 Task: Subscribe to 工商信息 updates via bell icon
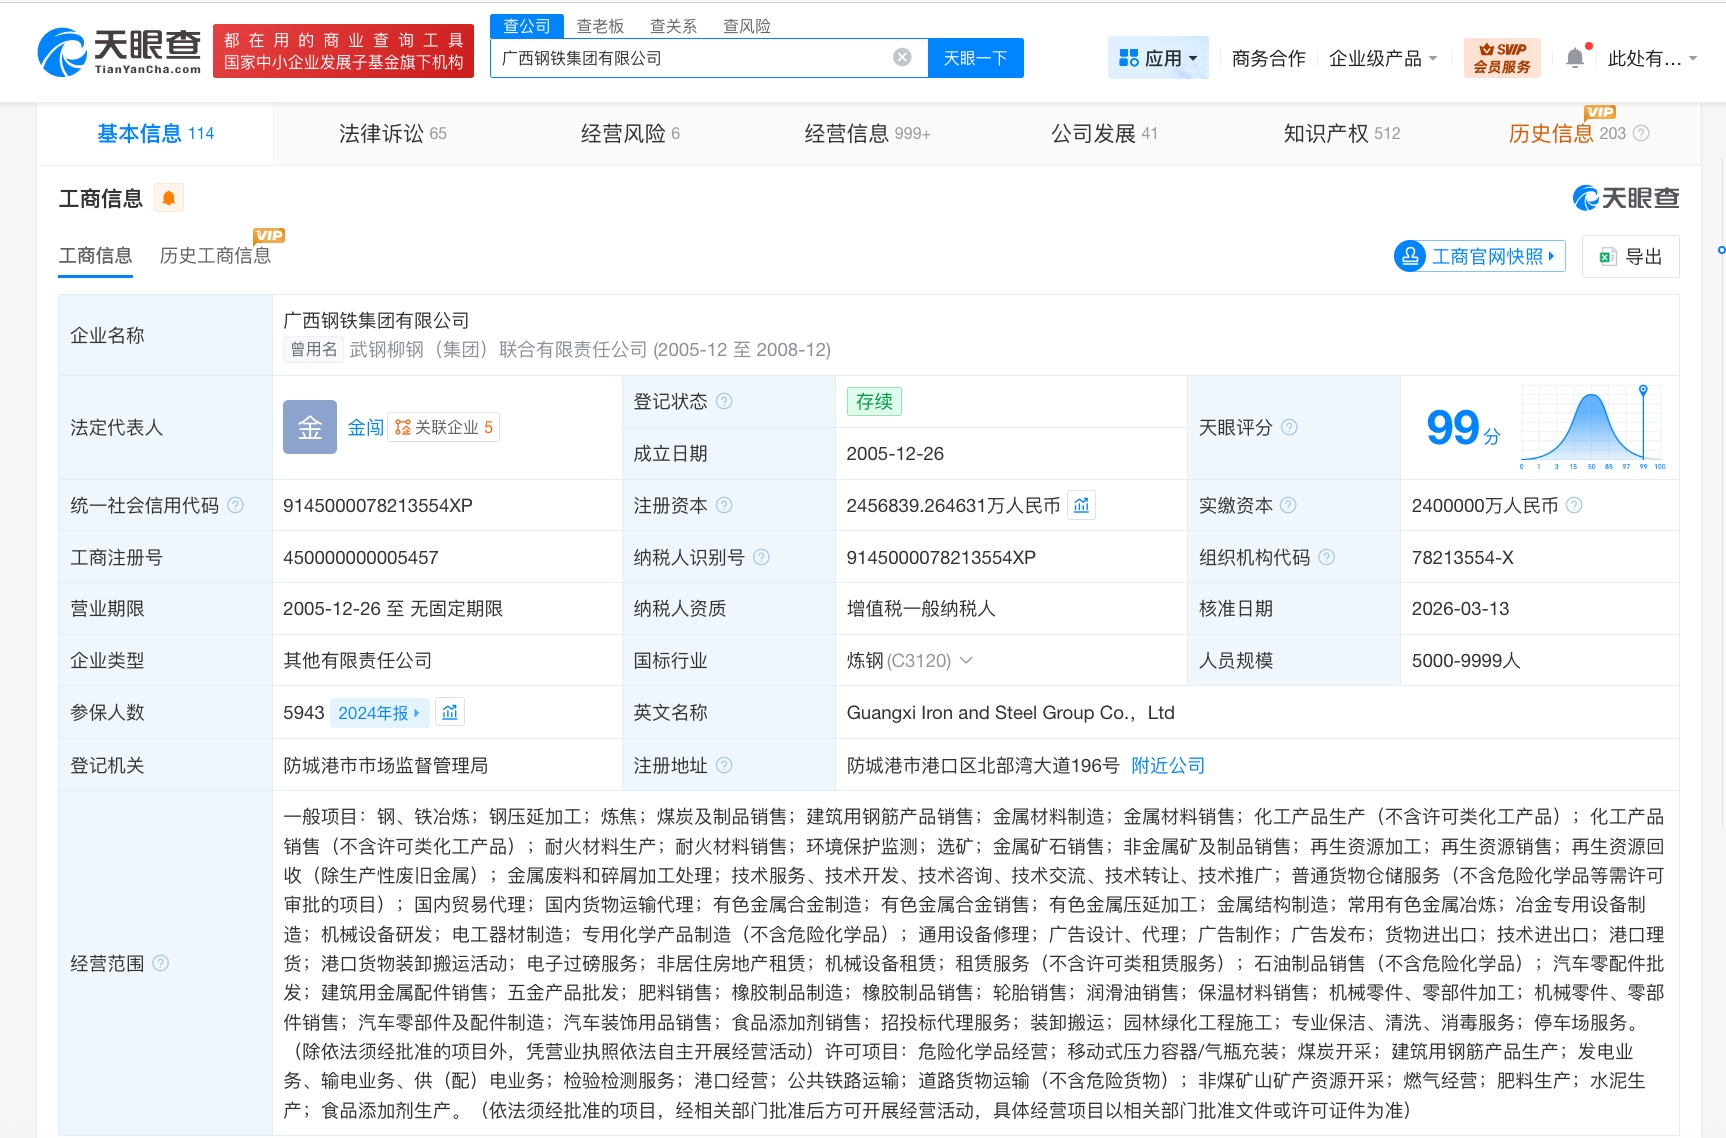tap(168, 197)
